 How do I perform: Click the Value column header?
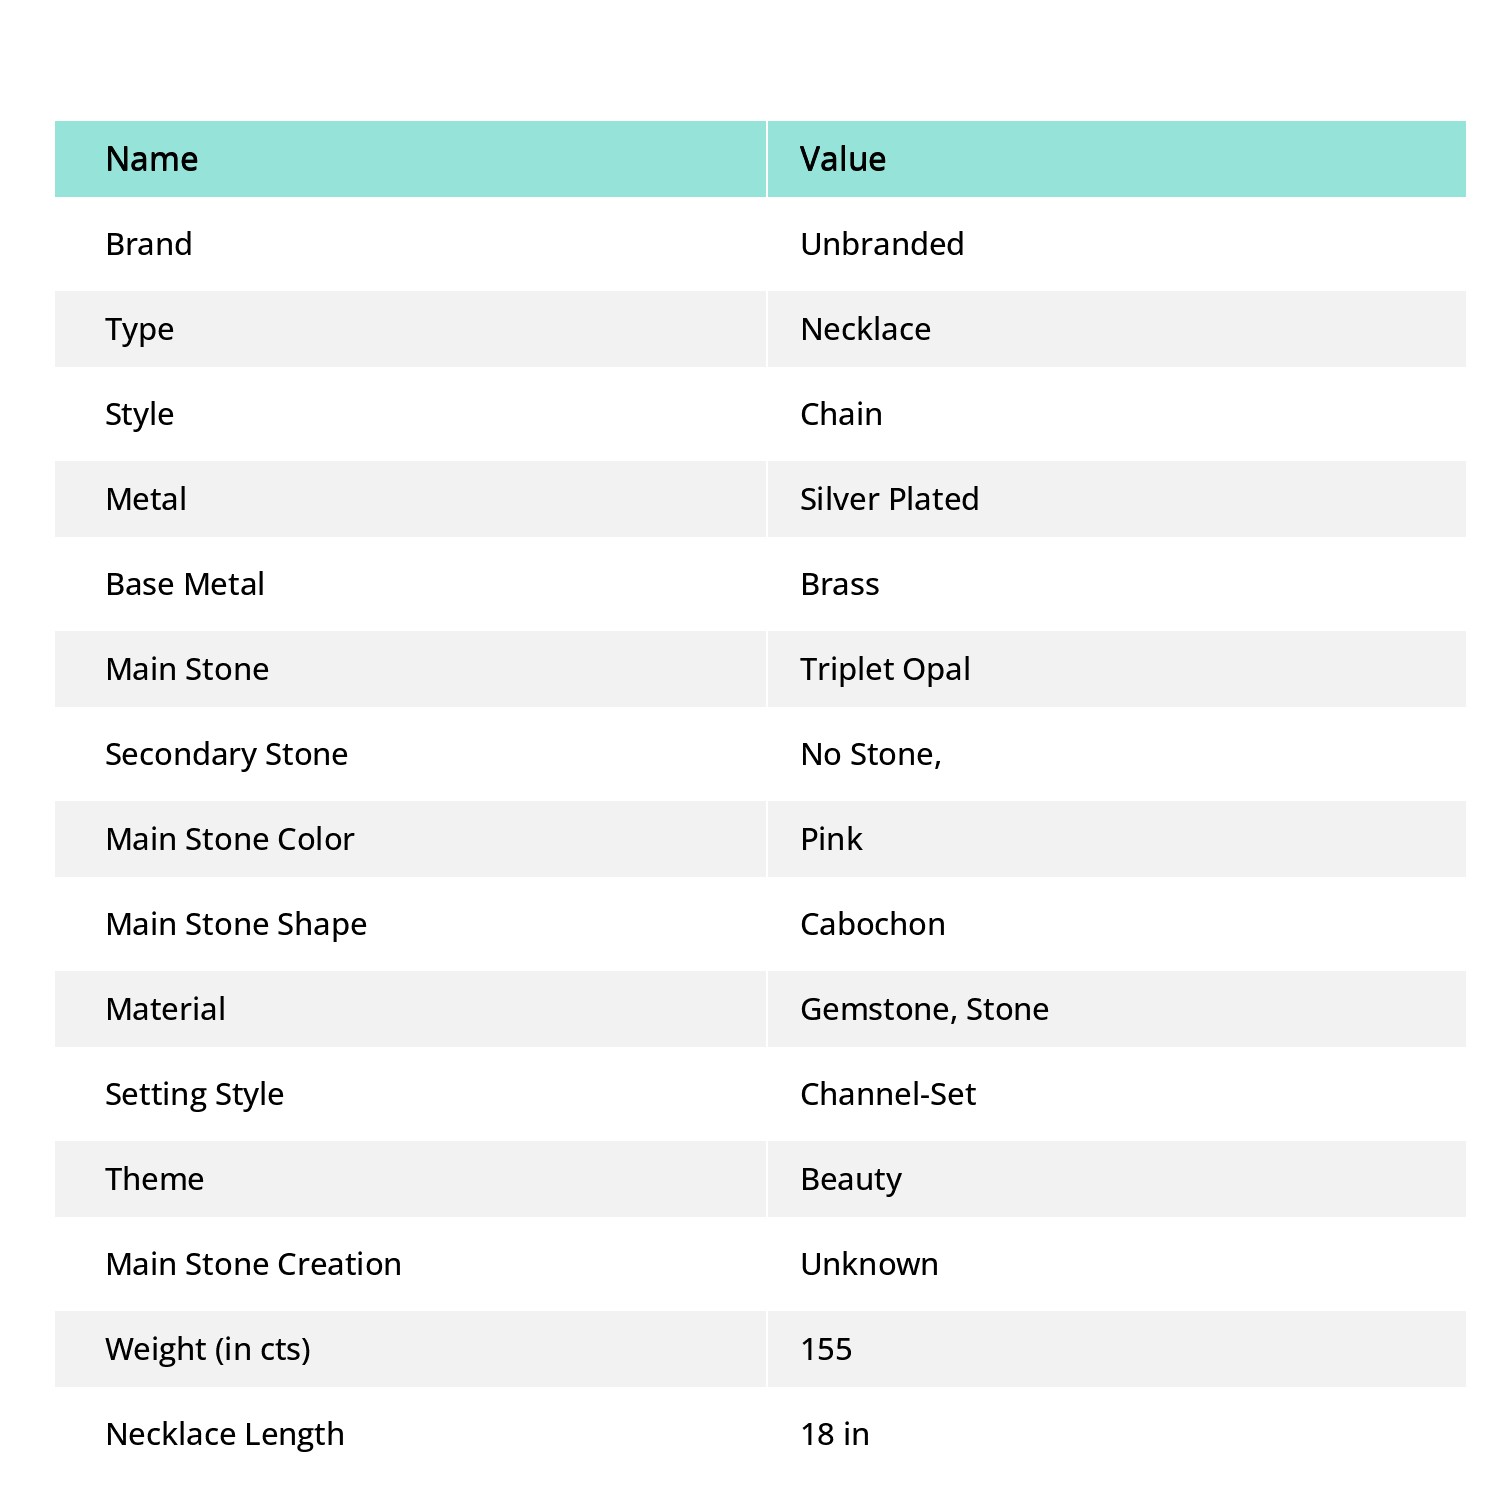tap(1117, 159)
